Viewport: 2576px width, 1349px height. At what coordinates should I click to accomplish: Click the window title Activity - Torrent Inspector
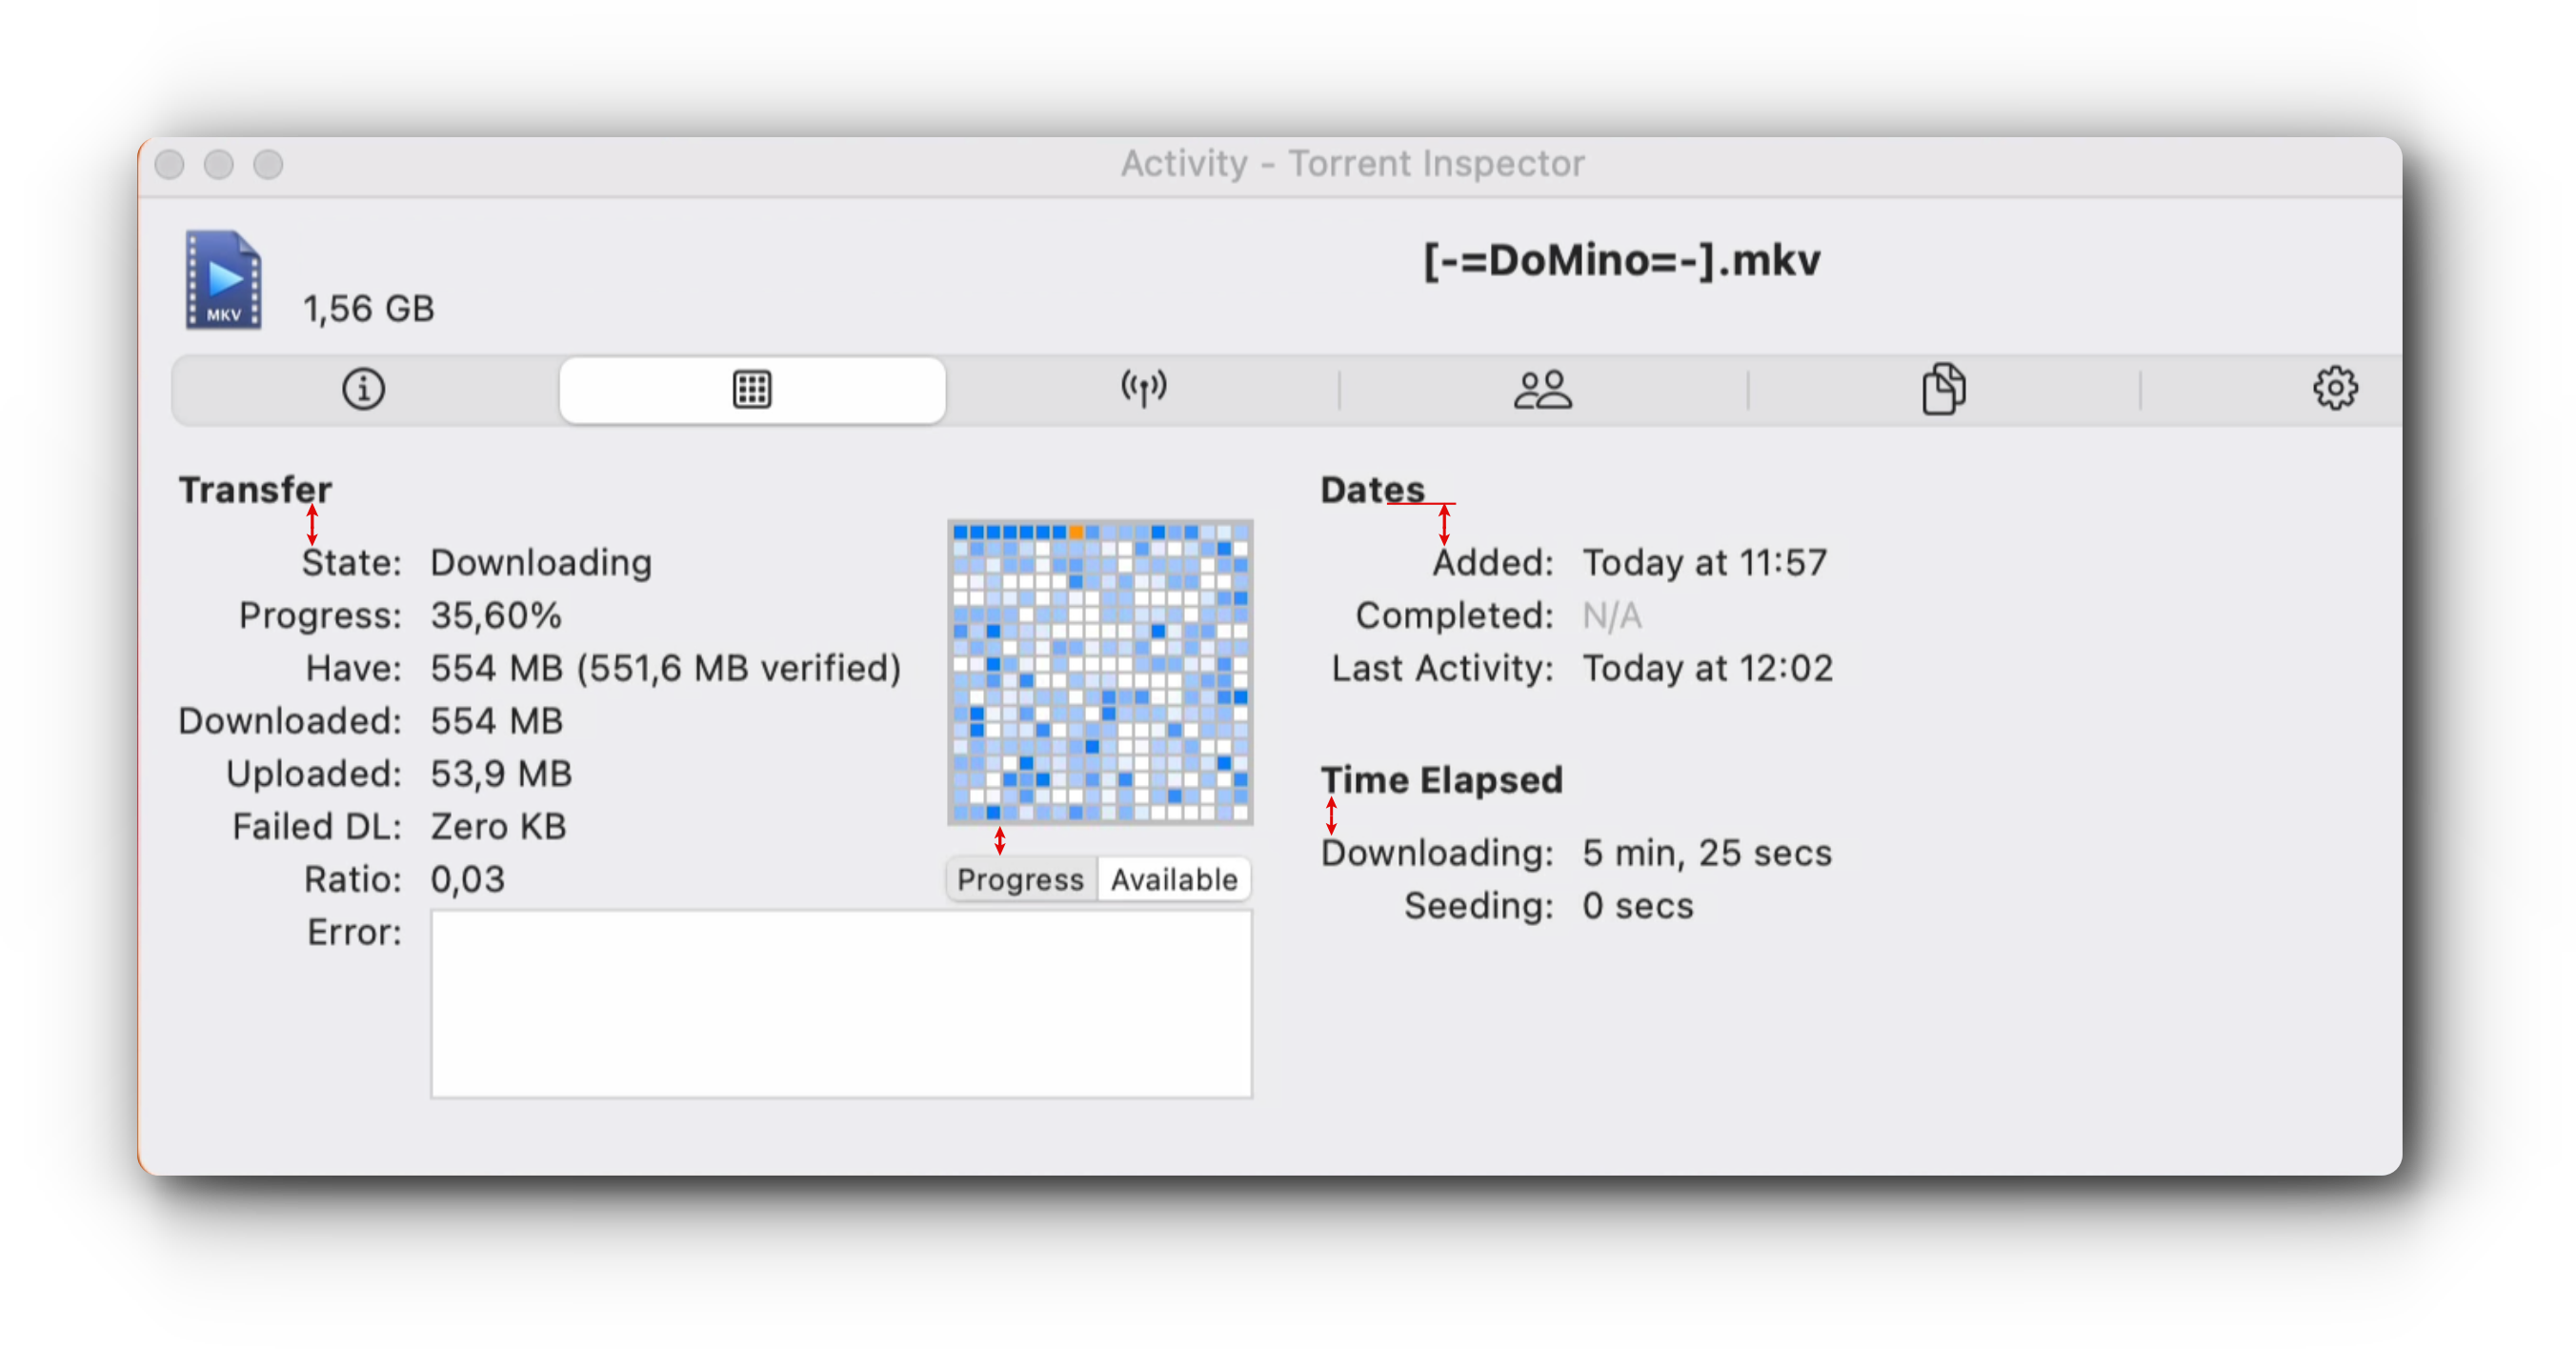1352,163
